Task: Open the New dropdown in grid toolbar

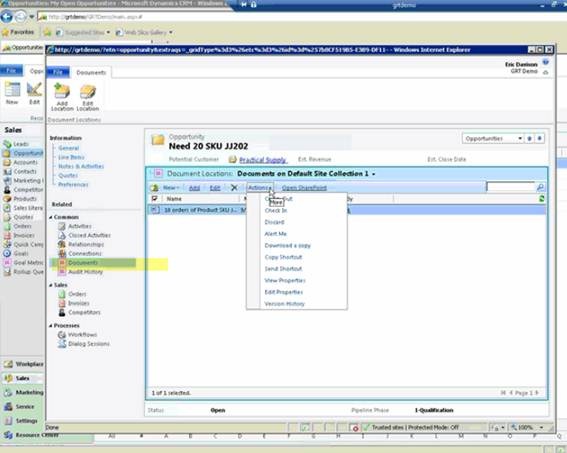Action: [x=171, y=188]
